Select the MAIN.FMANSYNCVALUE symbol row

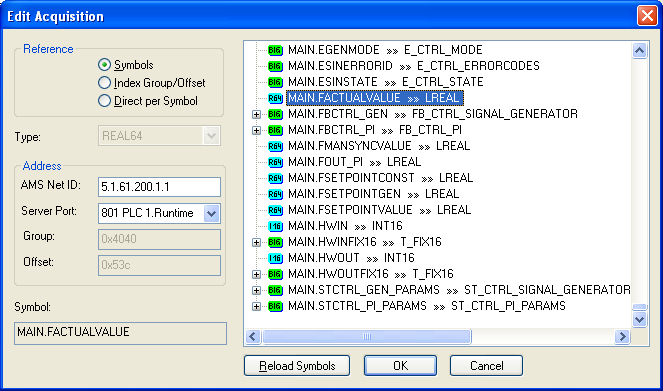pos(379,146)
